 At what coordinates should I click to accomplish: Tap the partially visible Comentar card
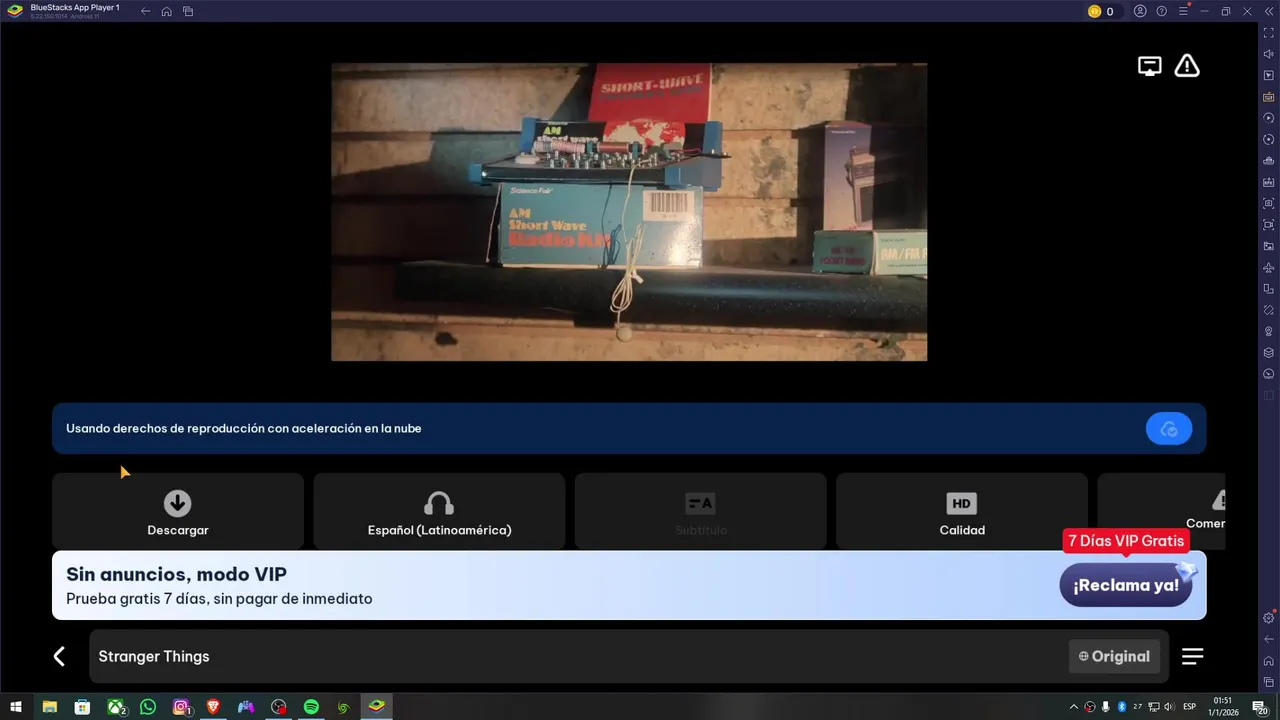1161,511
